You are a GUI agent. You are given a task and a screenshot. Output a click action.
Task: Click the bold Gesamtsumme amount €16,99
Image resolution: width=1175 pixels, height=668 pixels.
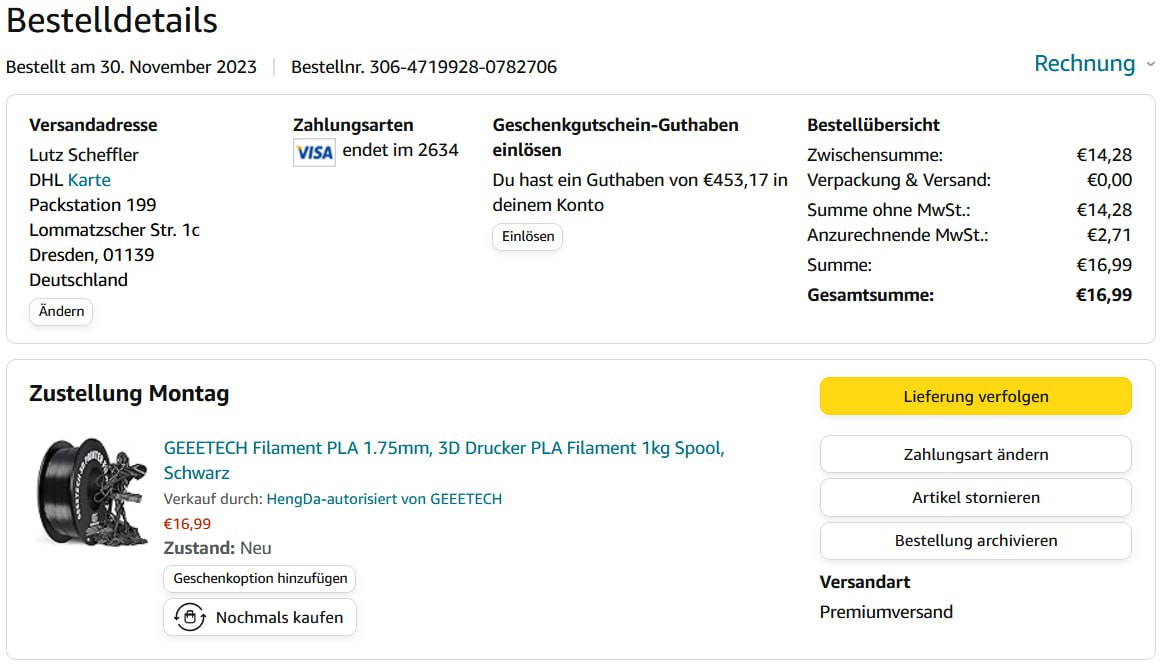(x=1103, y=295)
